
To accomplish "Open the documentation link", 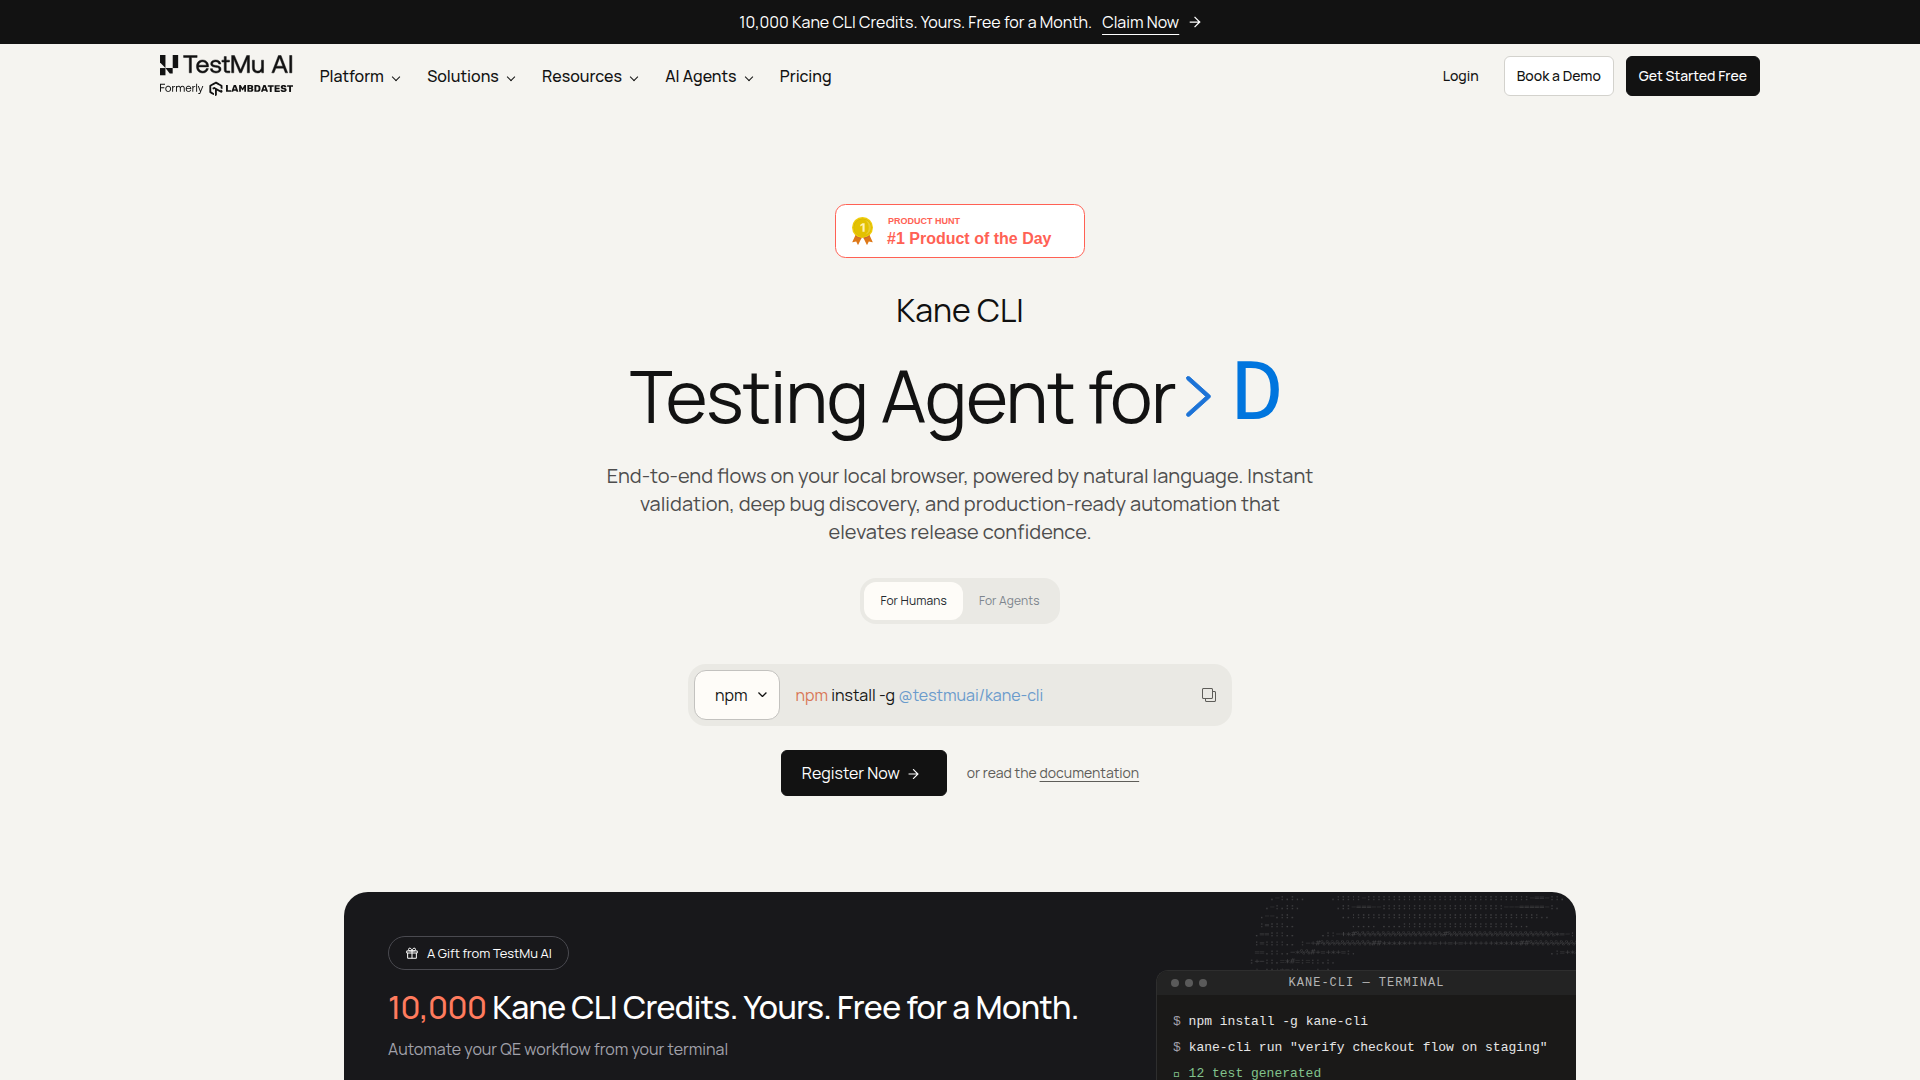I will [1089, 773].
